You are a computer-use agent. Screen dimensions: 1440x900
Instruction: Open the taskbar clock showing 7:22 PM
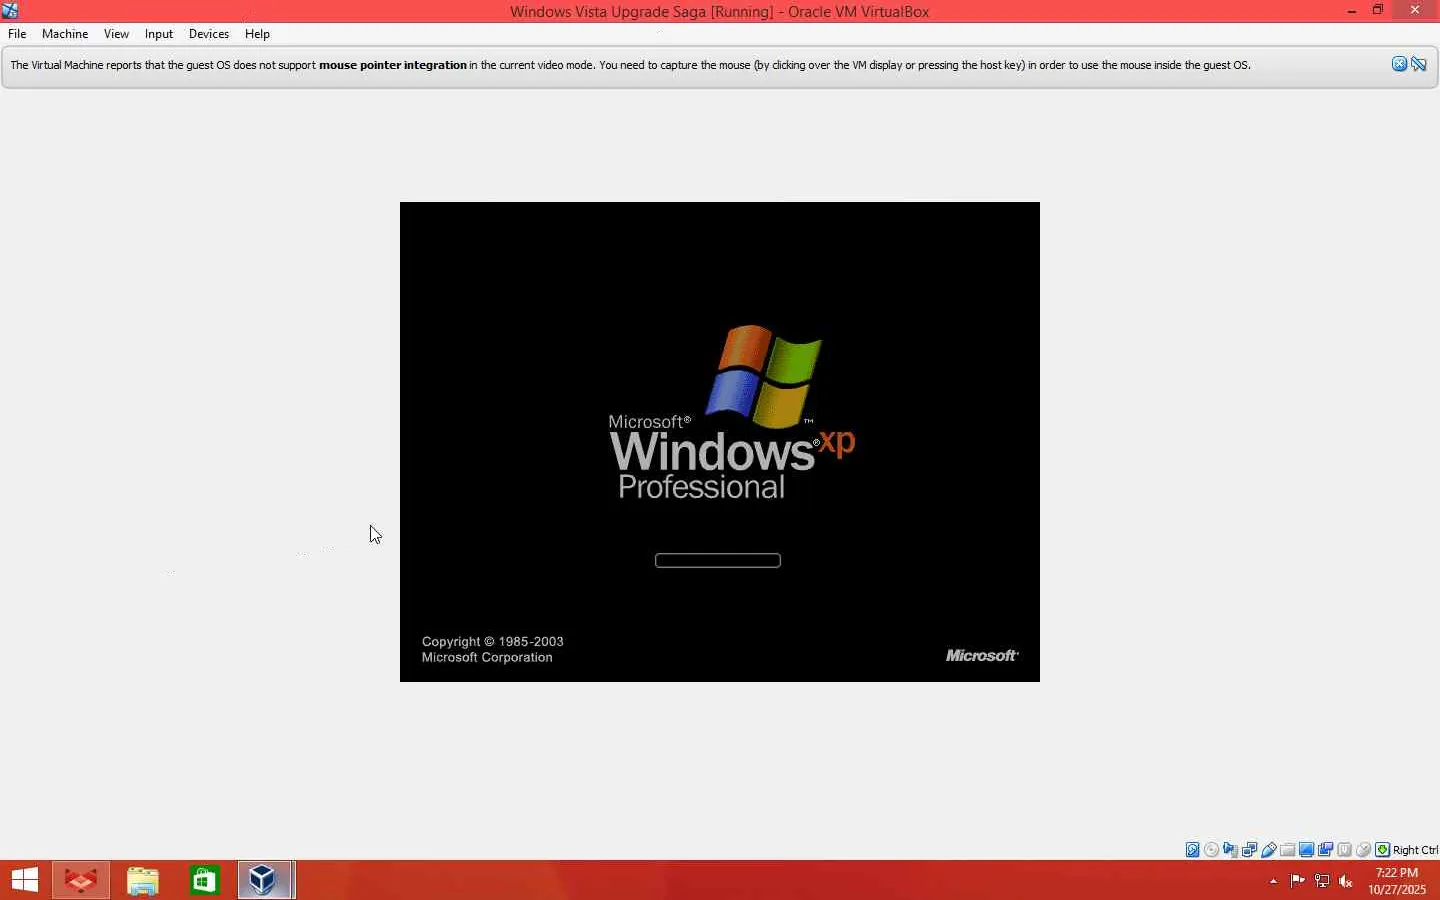click(x=1397, y=881)
